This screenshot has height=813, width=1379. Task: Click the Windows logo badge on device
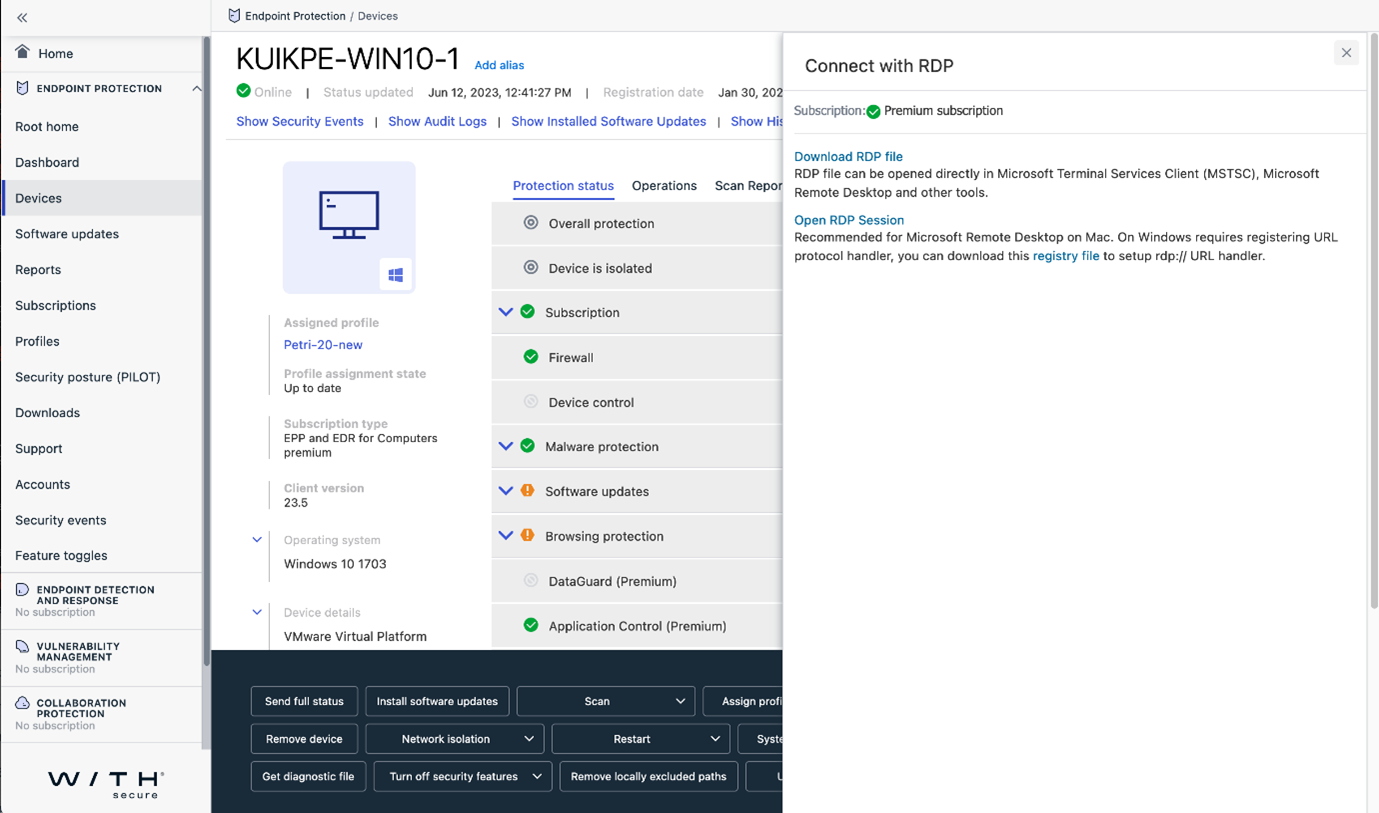click(x=396, y=275)
